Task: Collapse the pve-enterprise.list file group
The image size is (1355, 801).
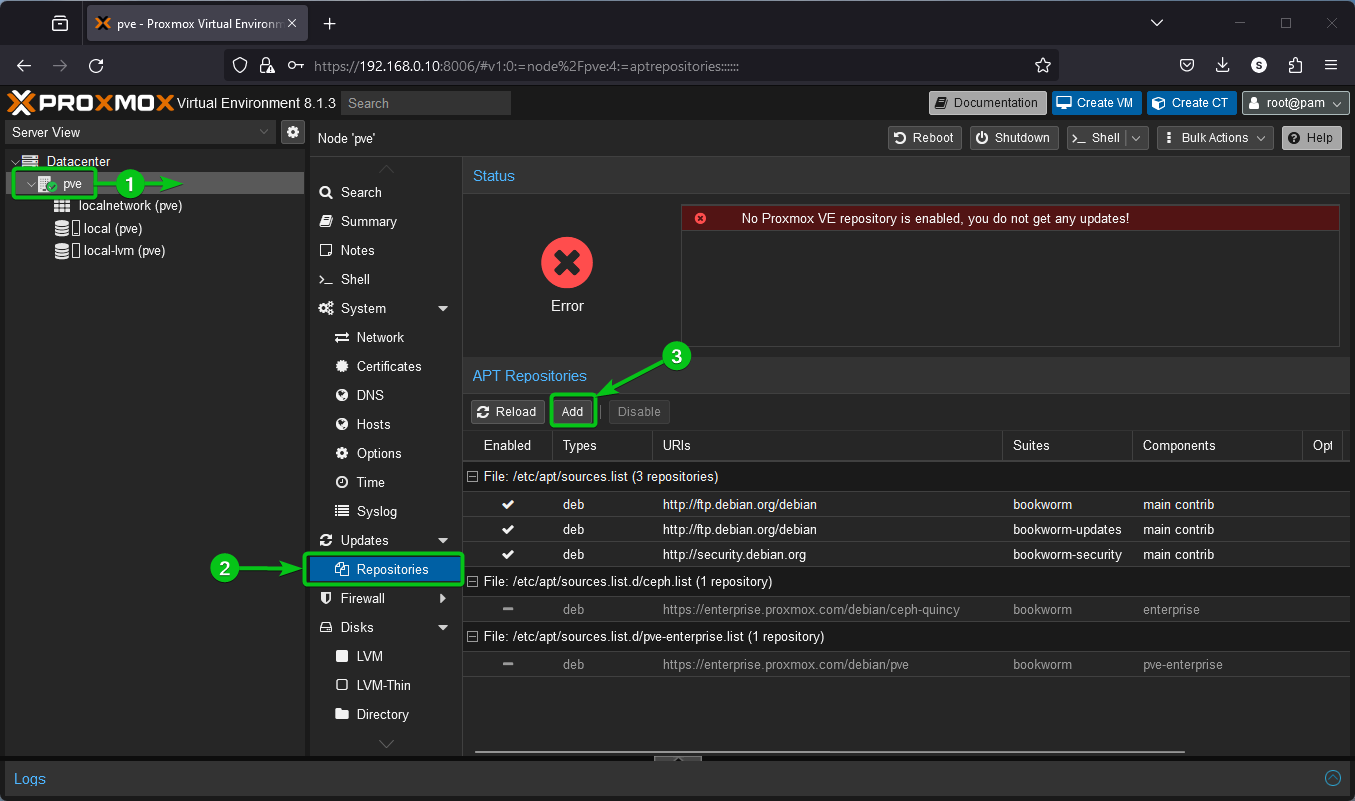Action: click(x=472, y=636)
